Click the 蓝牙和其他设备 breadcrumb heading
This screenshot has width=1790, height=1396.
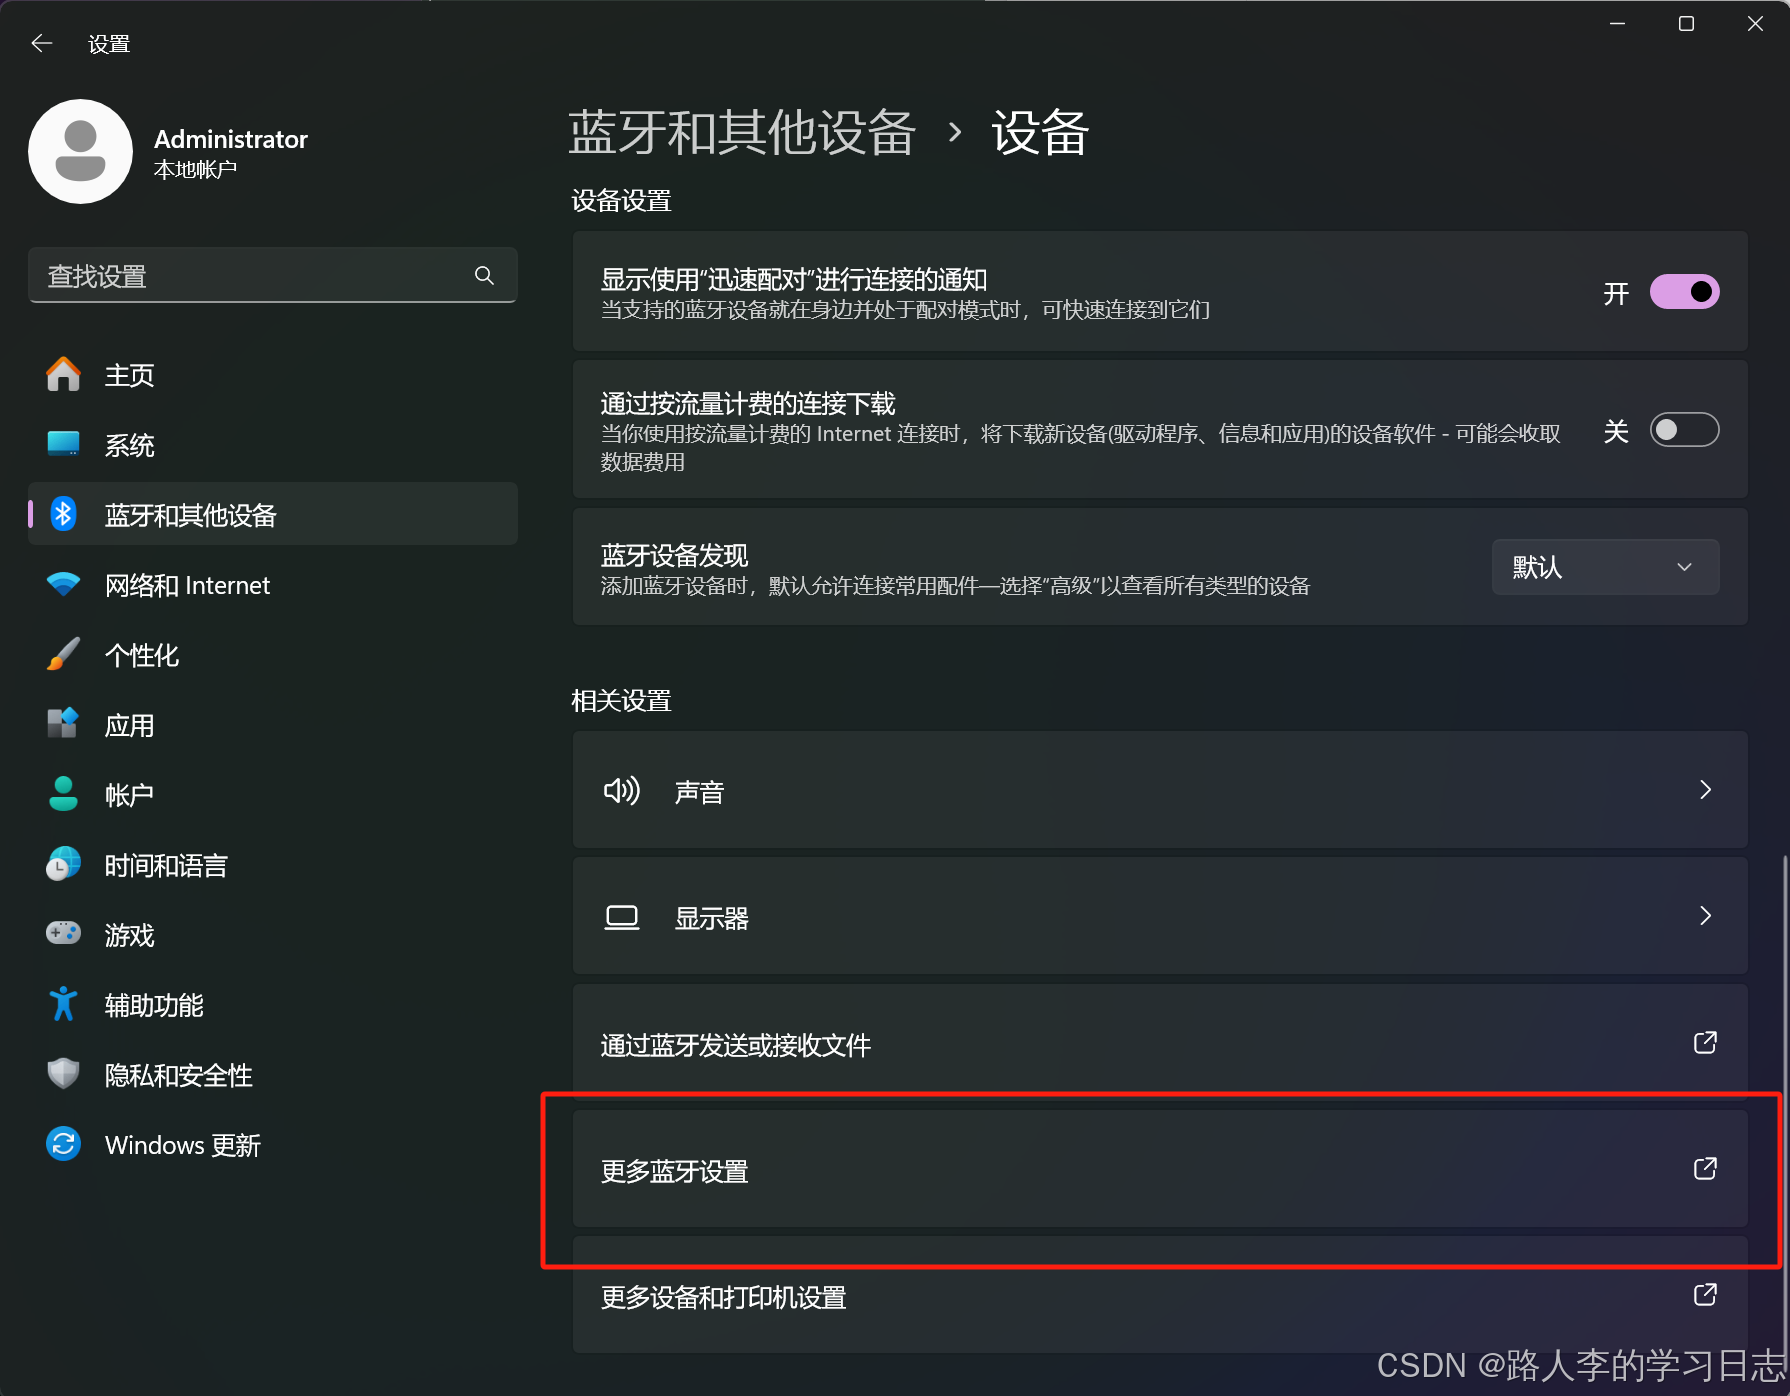742,132
